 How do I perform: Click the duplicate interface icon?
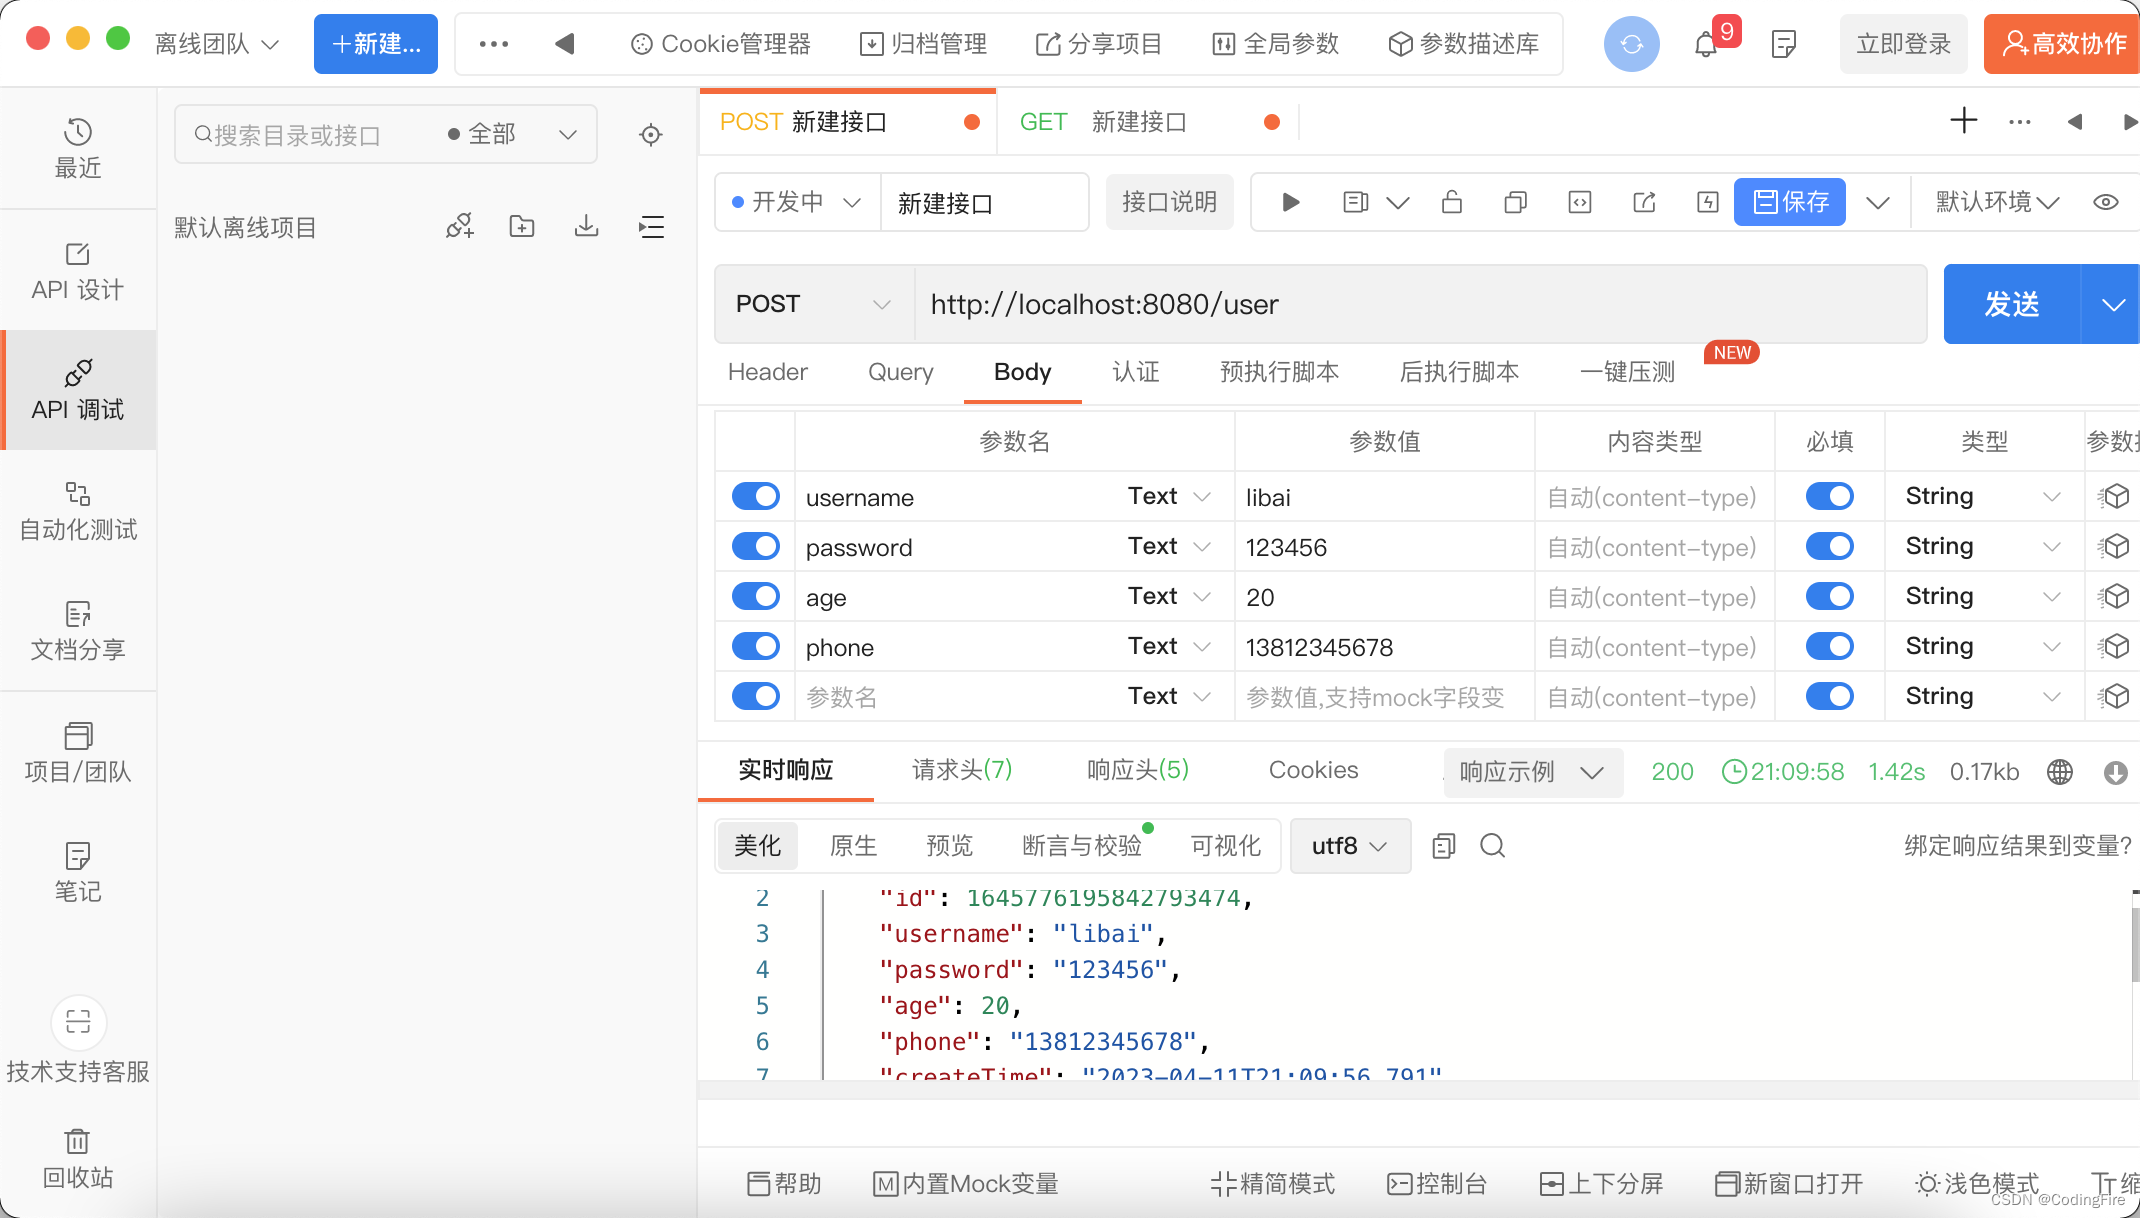[x=1516, y=203]
